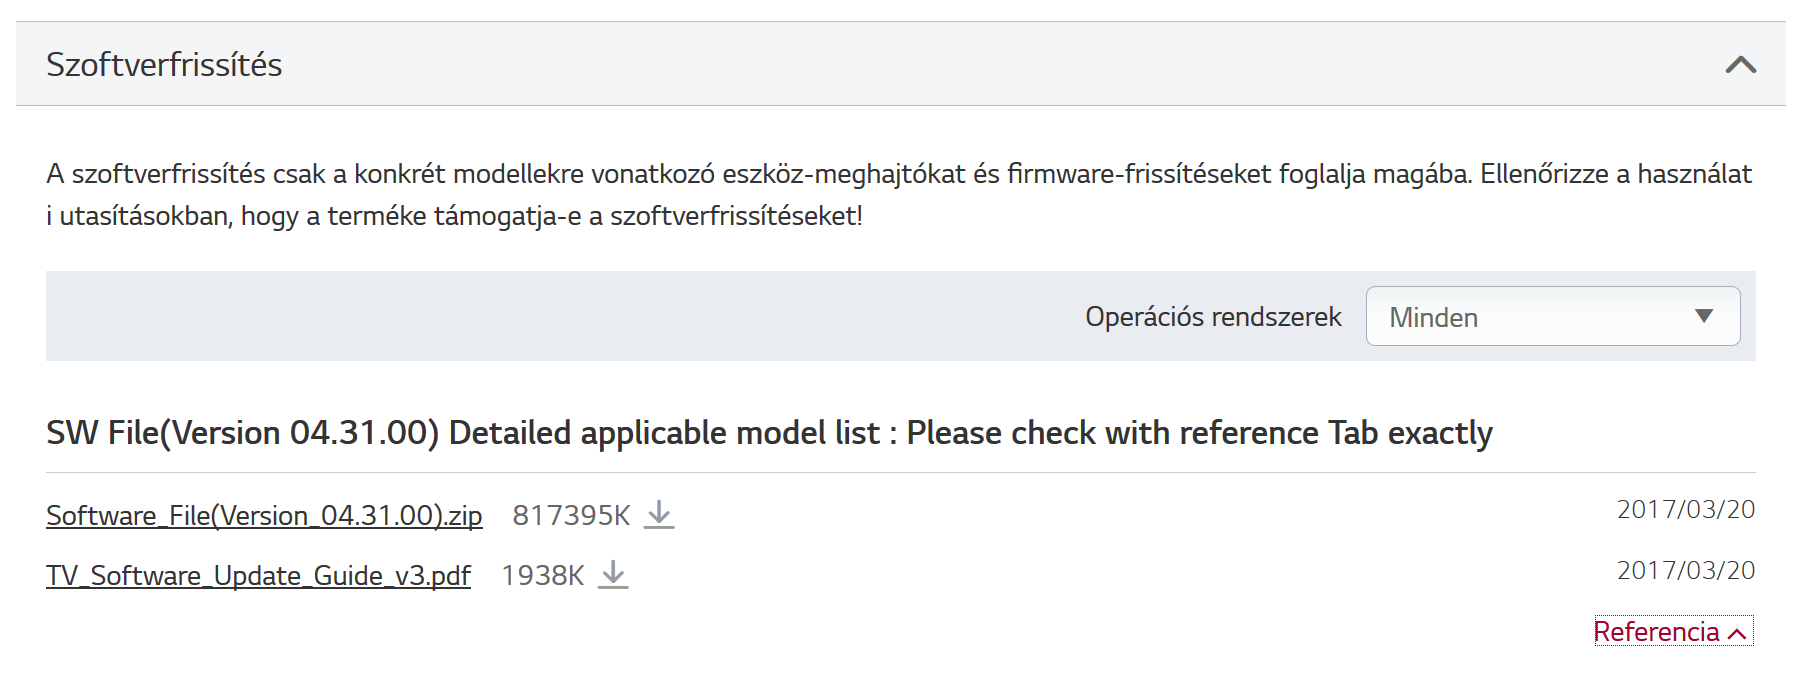The width and height of the screenshot is (1813, 674).
Task: Click the download icon beside 1938K
Action: (613, 575)
